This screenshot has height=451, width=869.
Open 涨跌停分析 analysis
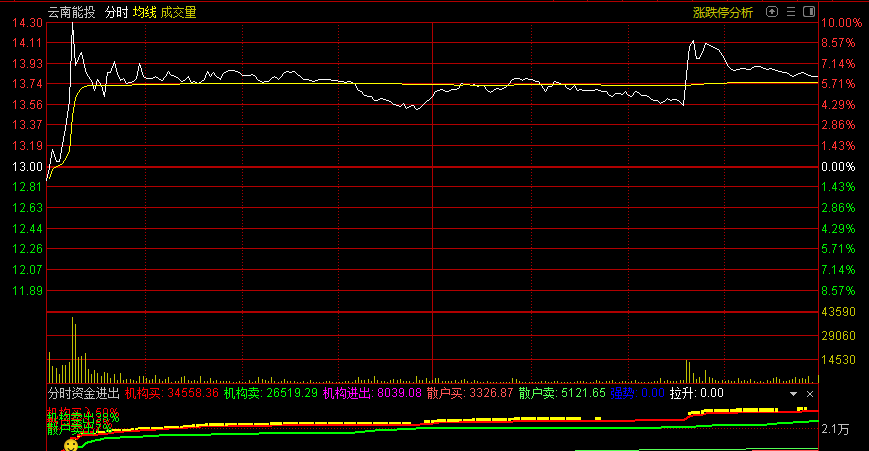click(x=723, y=12)
